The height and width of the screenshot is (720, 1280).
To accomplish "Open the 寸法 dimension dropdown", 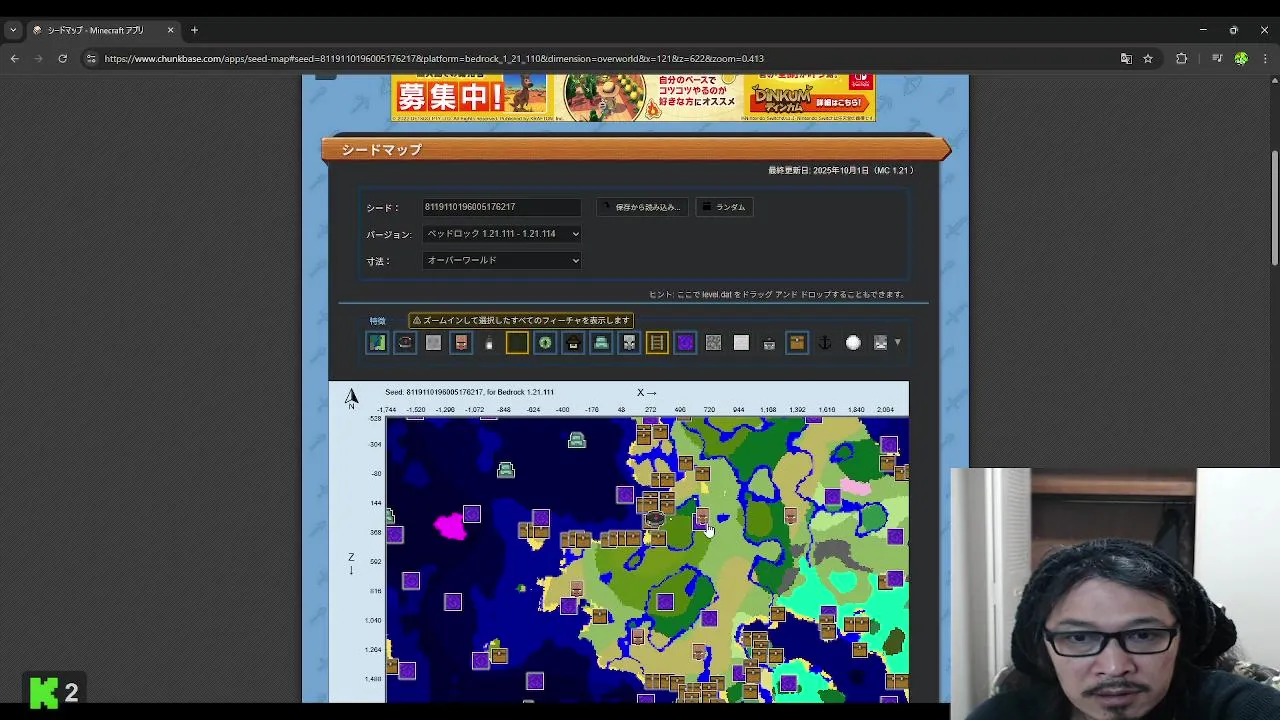I will (502, 261).
